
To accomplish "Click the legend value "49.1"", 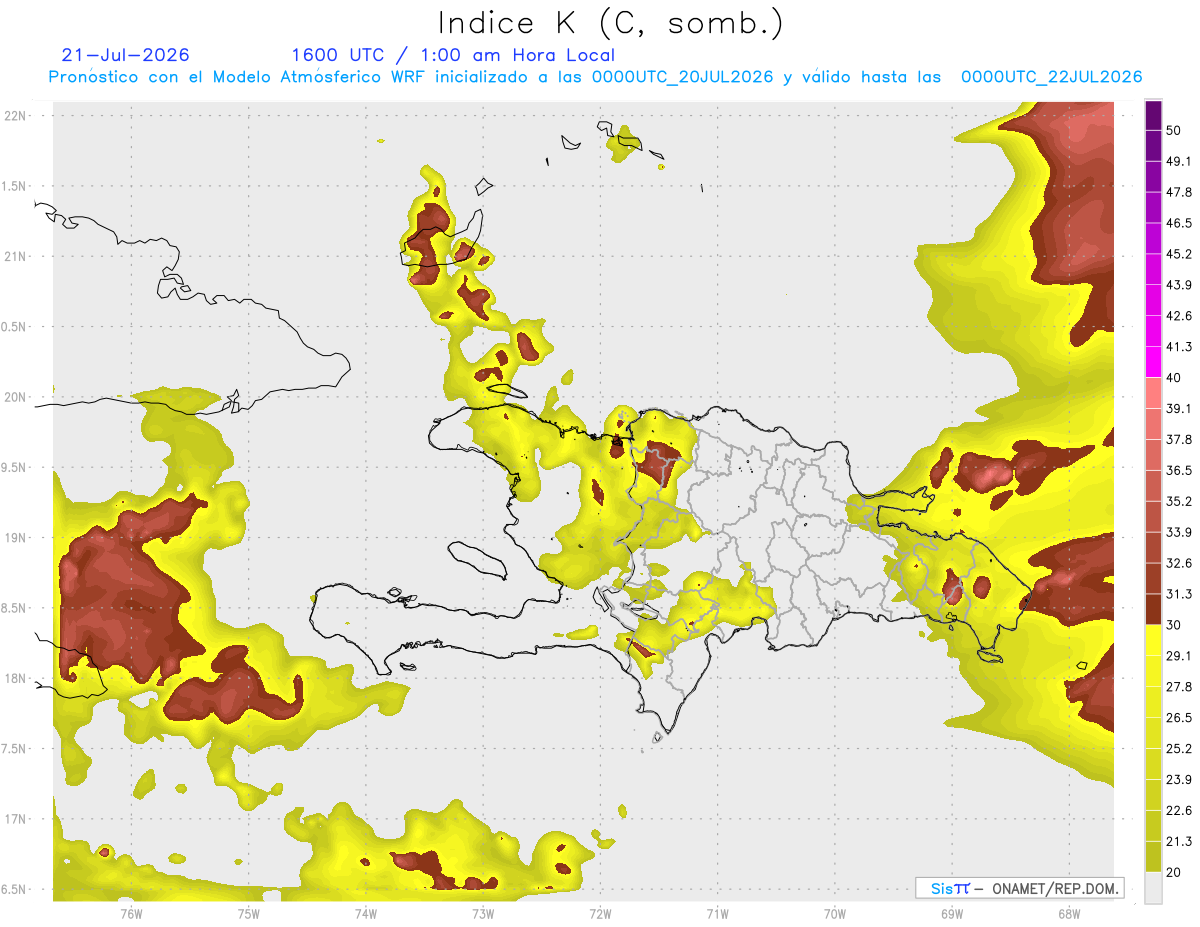I will click(x=1179, y=161).
